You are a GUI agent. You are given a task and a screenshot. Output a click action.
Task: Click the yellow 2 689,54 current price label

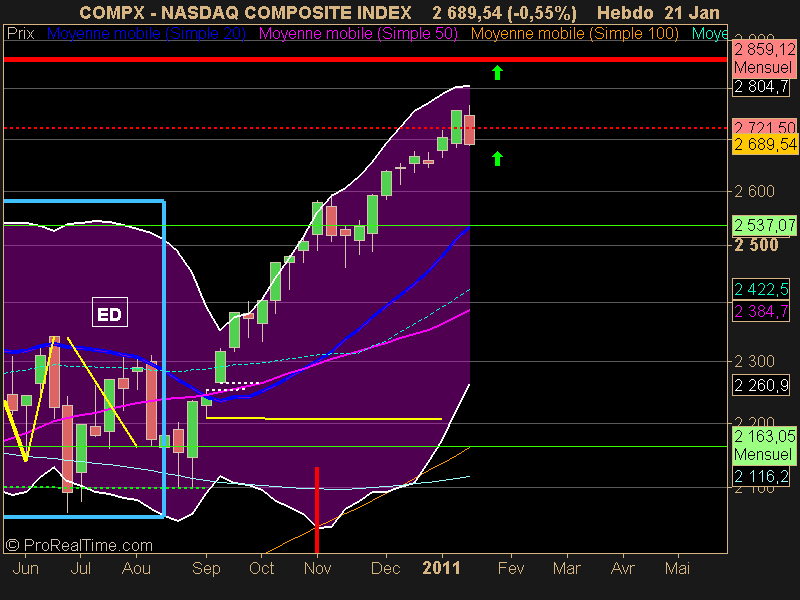point(765,144)
